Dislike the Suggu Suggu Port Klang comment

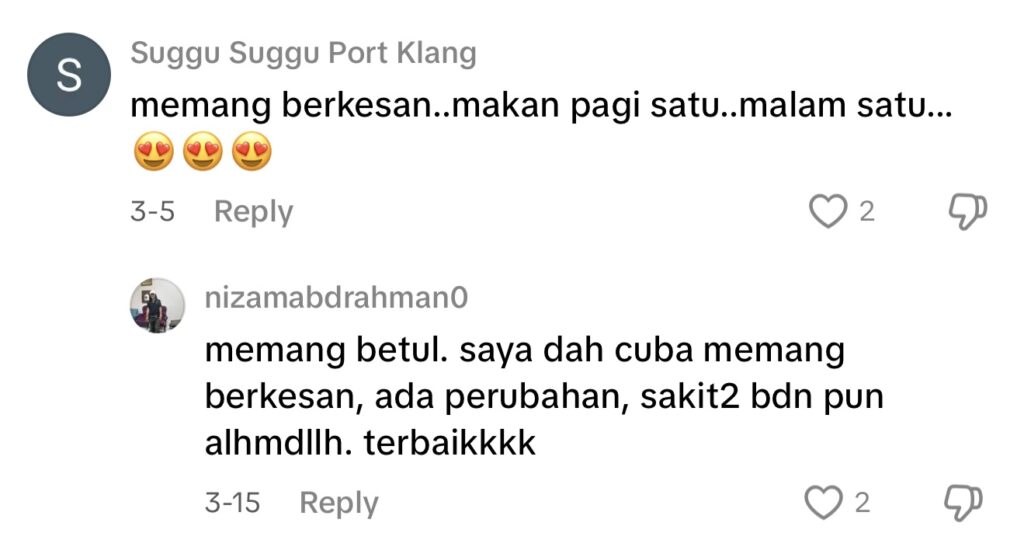(967, 212)
